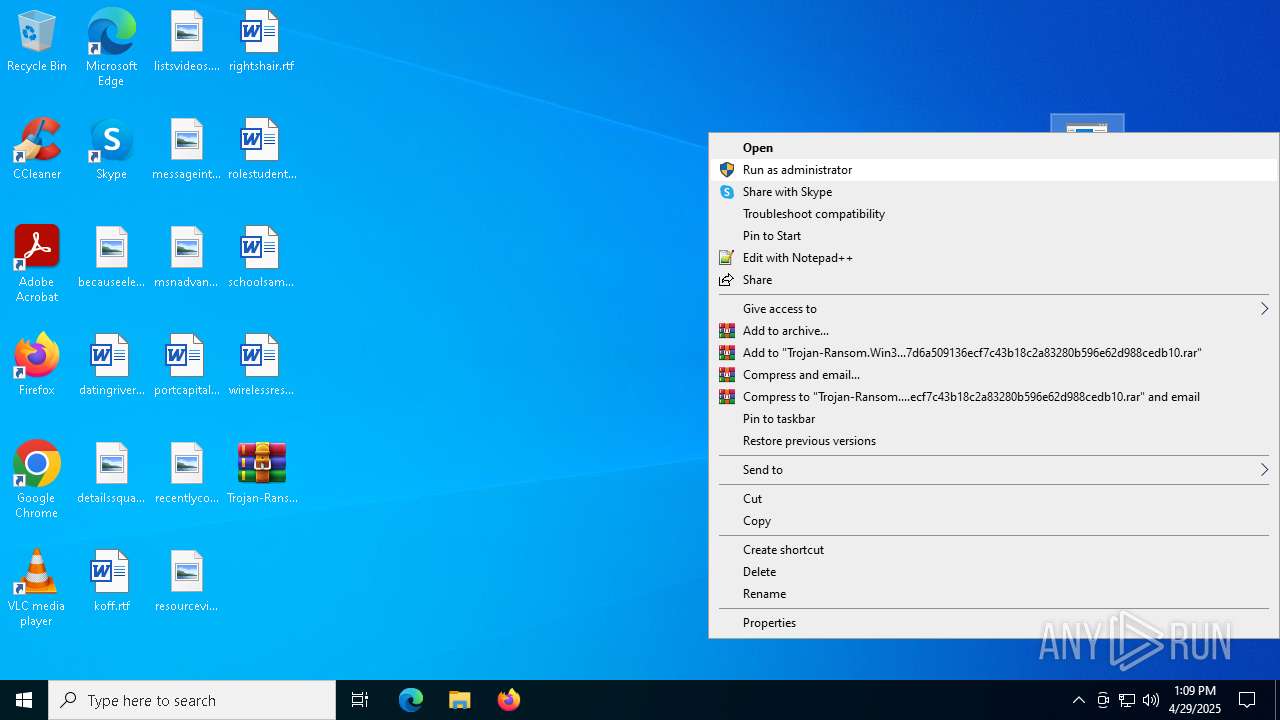Select the Microsoft Edge desktop shortcut
1280x720 pixels.
pyautogui.click(x=111, y=48)
